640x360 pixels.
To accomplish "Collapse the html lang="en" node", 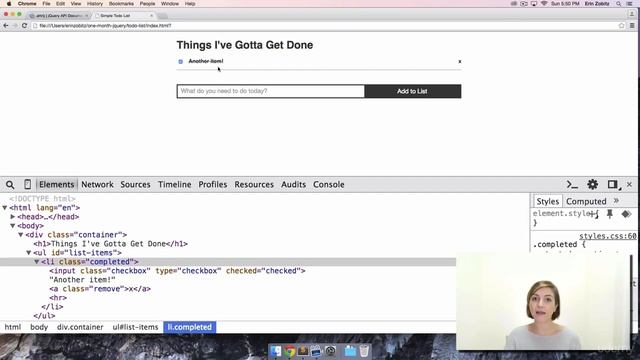I will [x=4, y=208].
